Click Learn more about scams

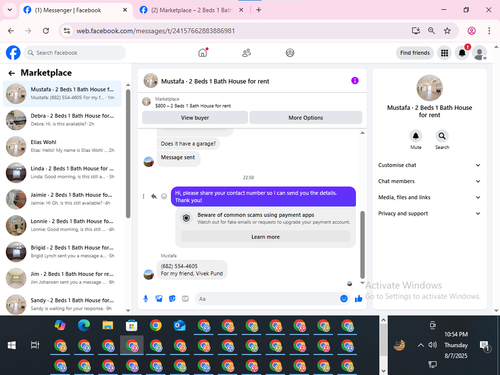(265, 237)
